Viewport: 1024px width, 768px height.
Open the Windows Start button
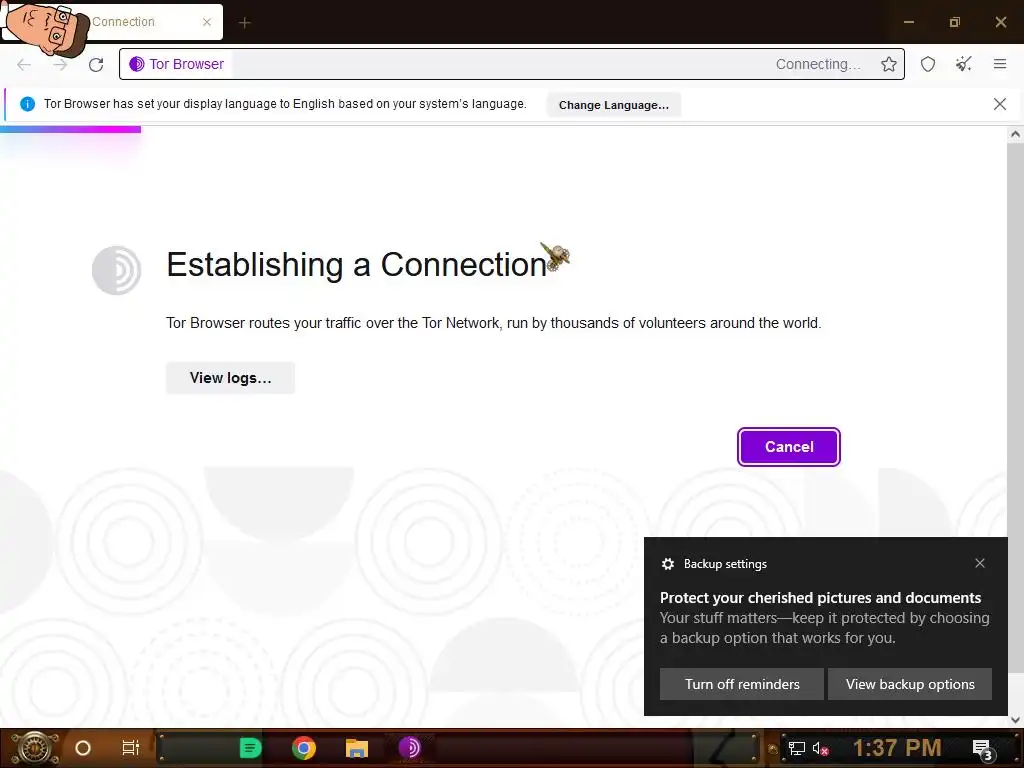pyautogui.click(x=35, y=748)
